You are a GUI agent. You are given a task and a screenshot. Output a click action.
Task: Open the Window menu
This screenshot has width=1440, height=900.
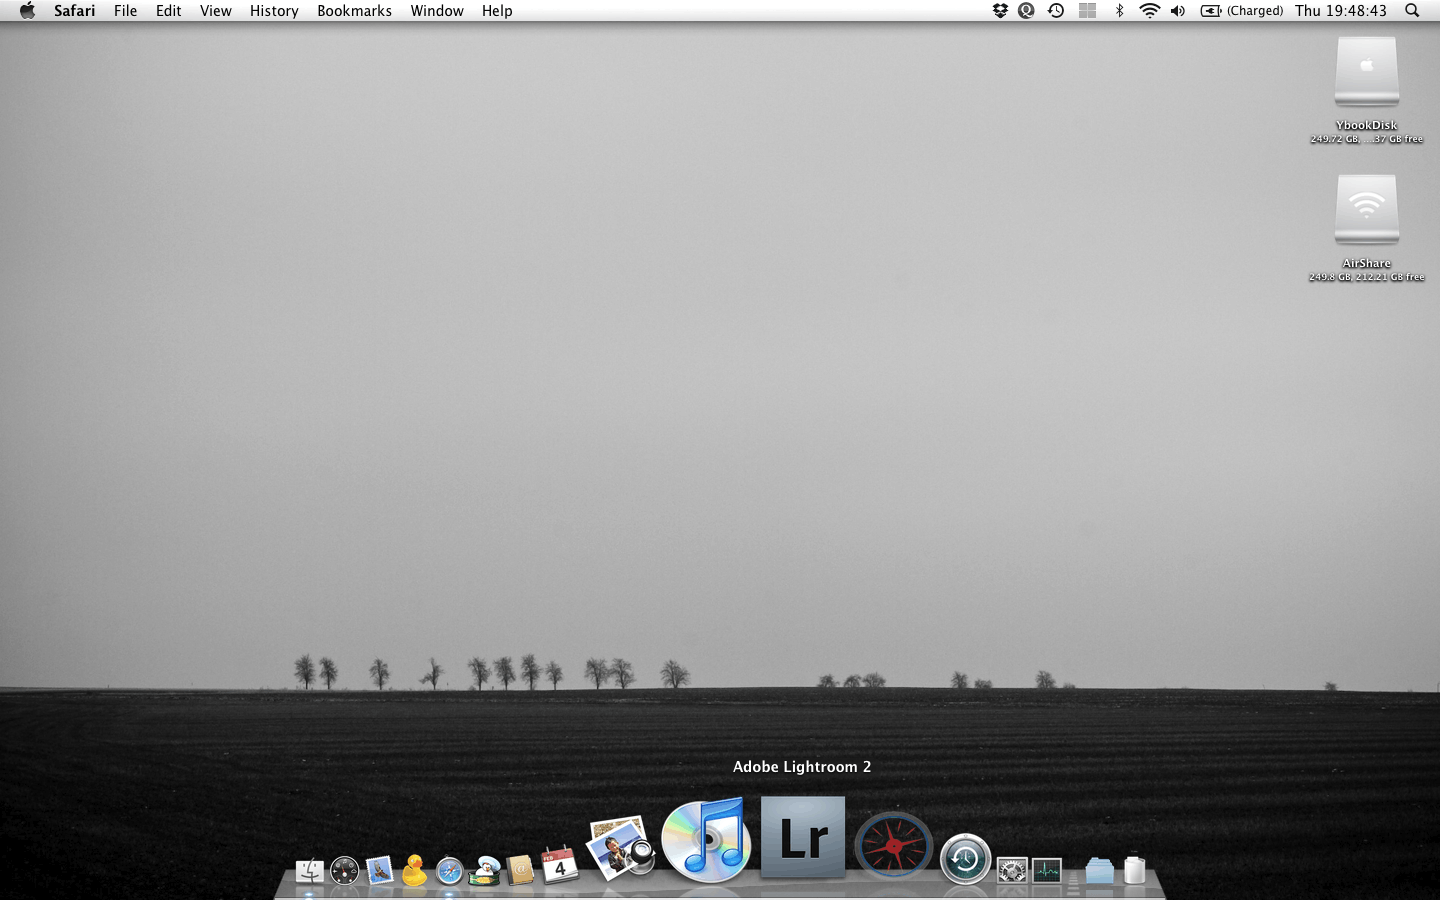click(437, 11)
